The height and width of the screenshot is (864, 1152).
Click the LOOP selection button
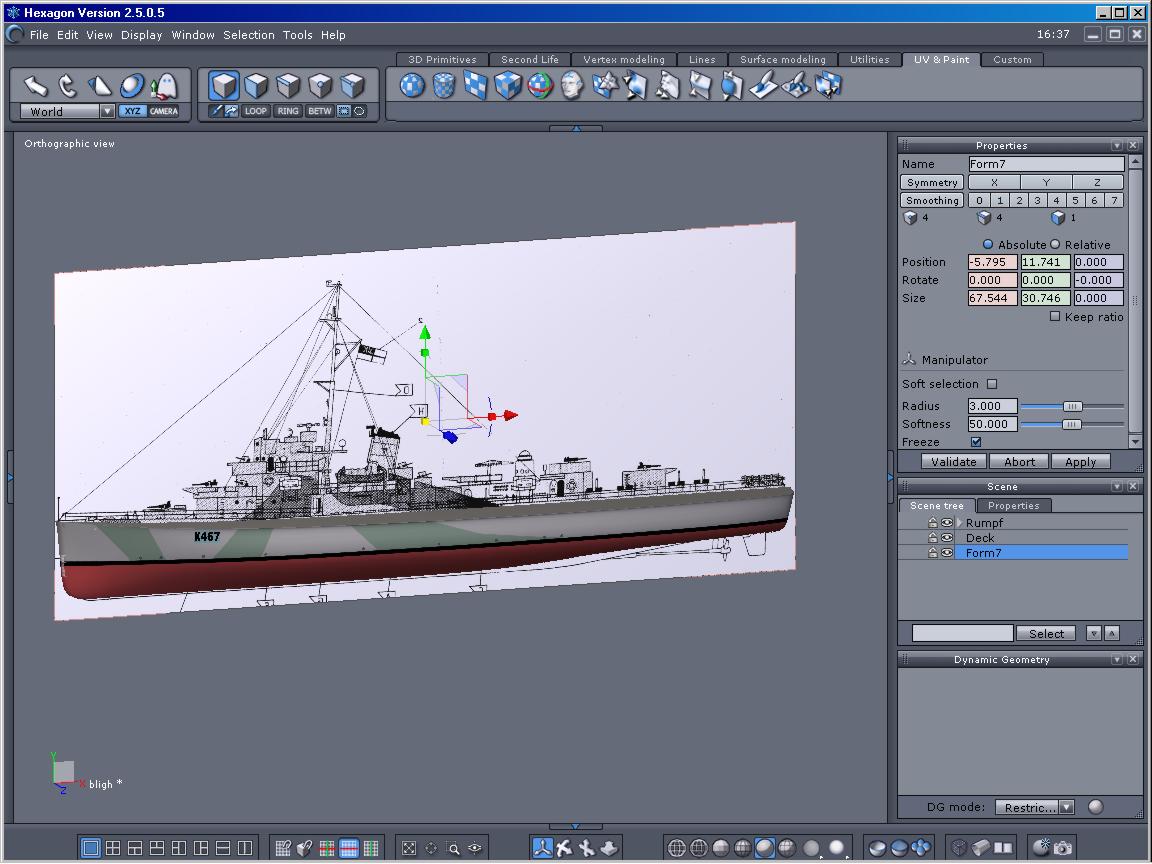point(256,111)
